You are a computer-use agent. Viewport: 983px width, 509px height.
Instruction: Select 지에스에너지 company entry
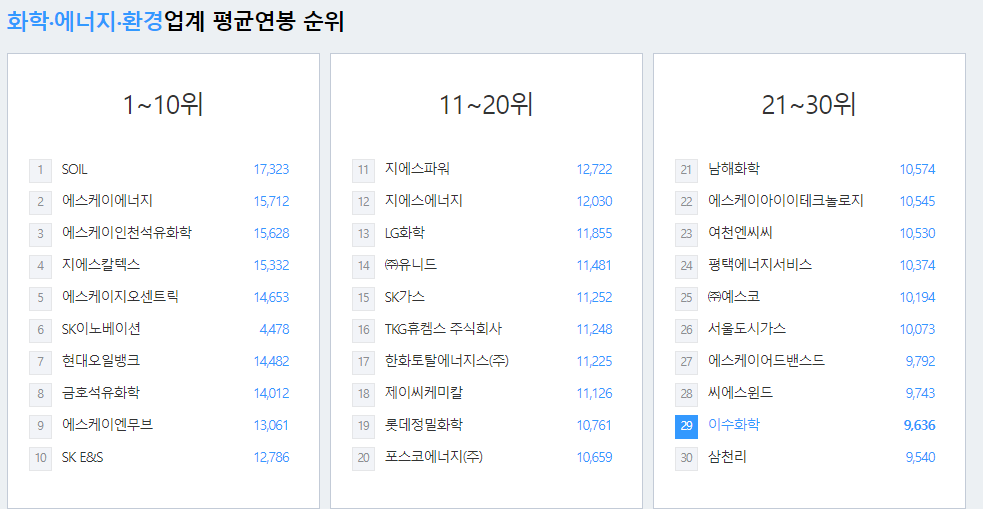[424, 201]
